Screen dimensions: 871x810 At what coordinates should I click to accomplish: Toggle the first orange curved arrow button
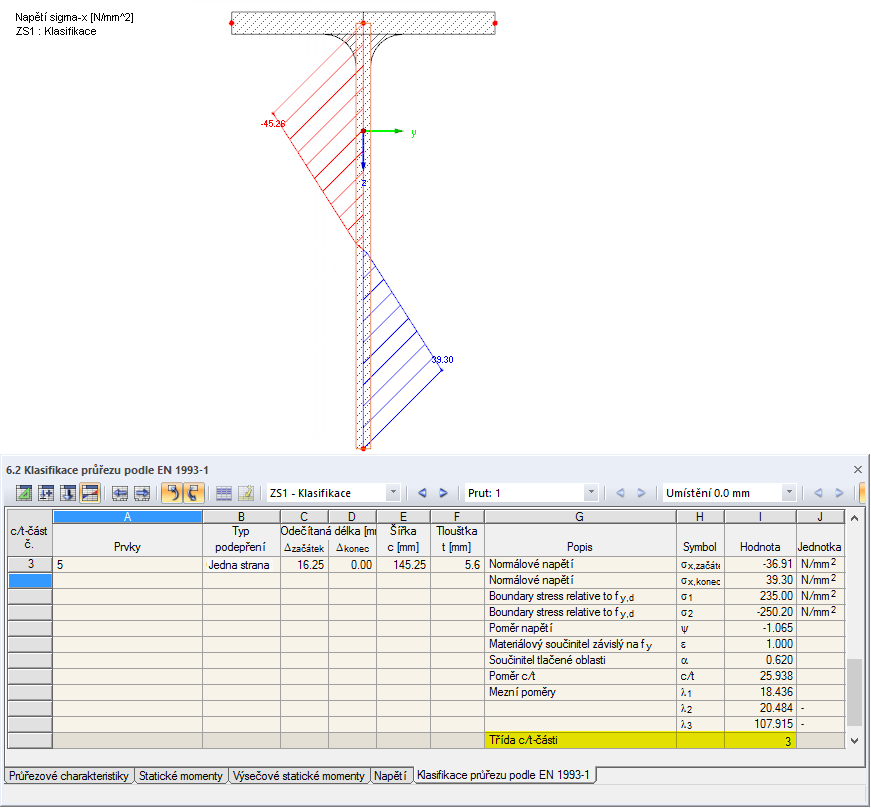[172, 493]
